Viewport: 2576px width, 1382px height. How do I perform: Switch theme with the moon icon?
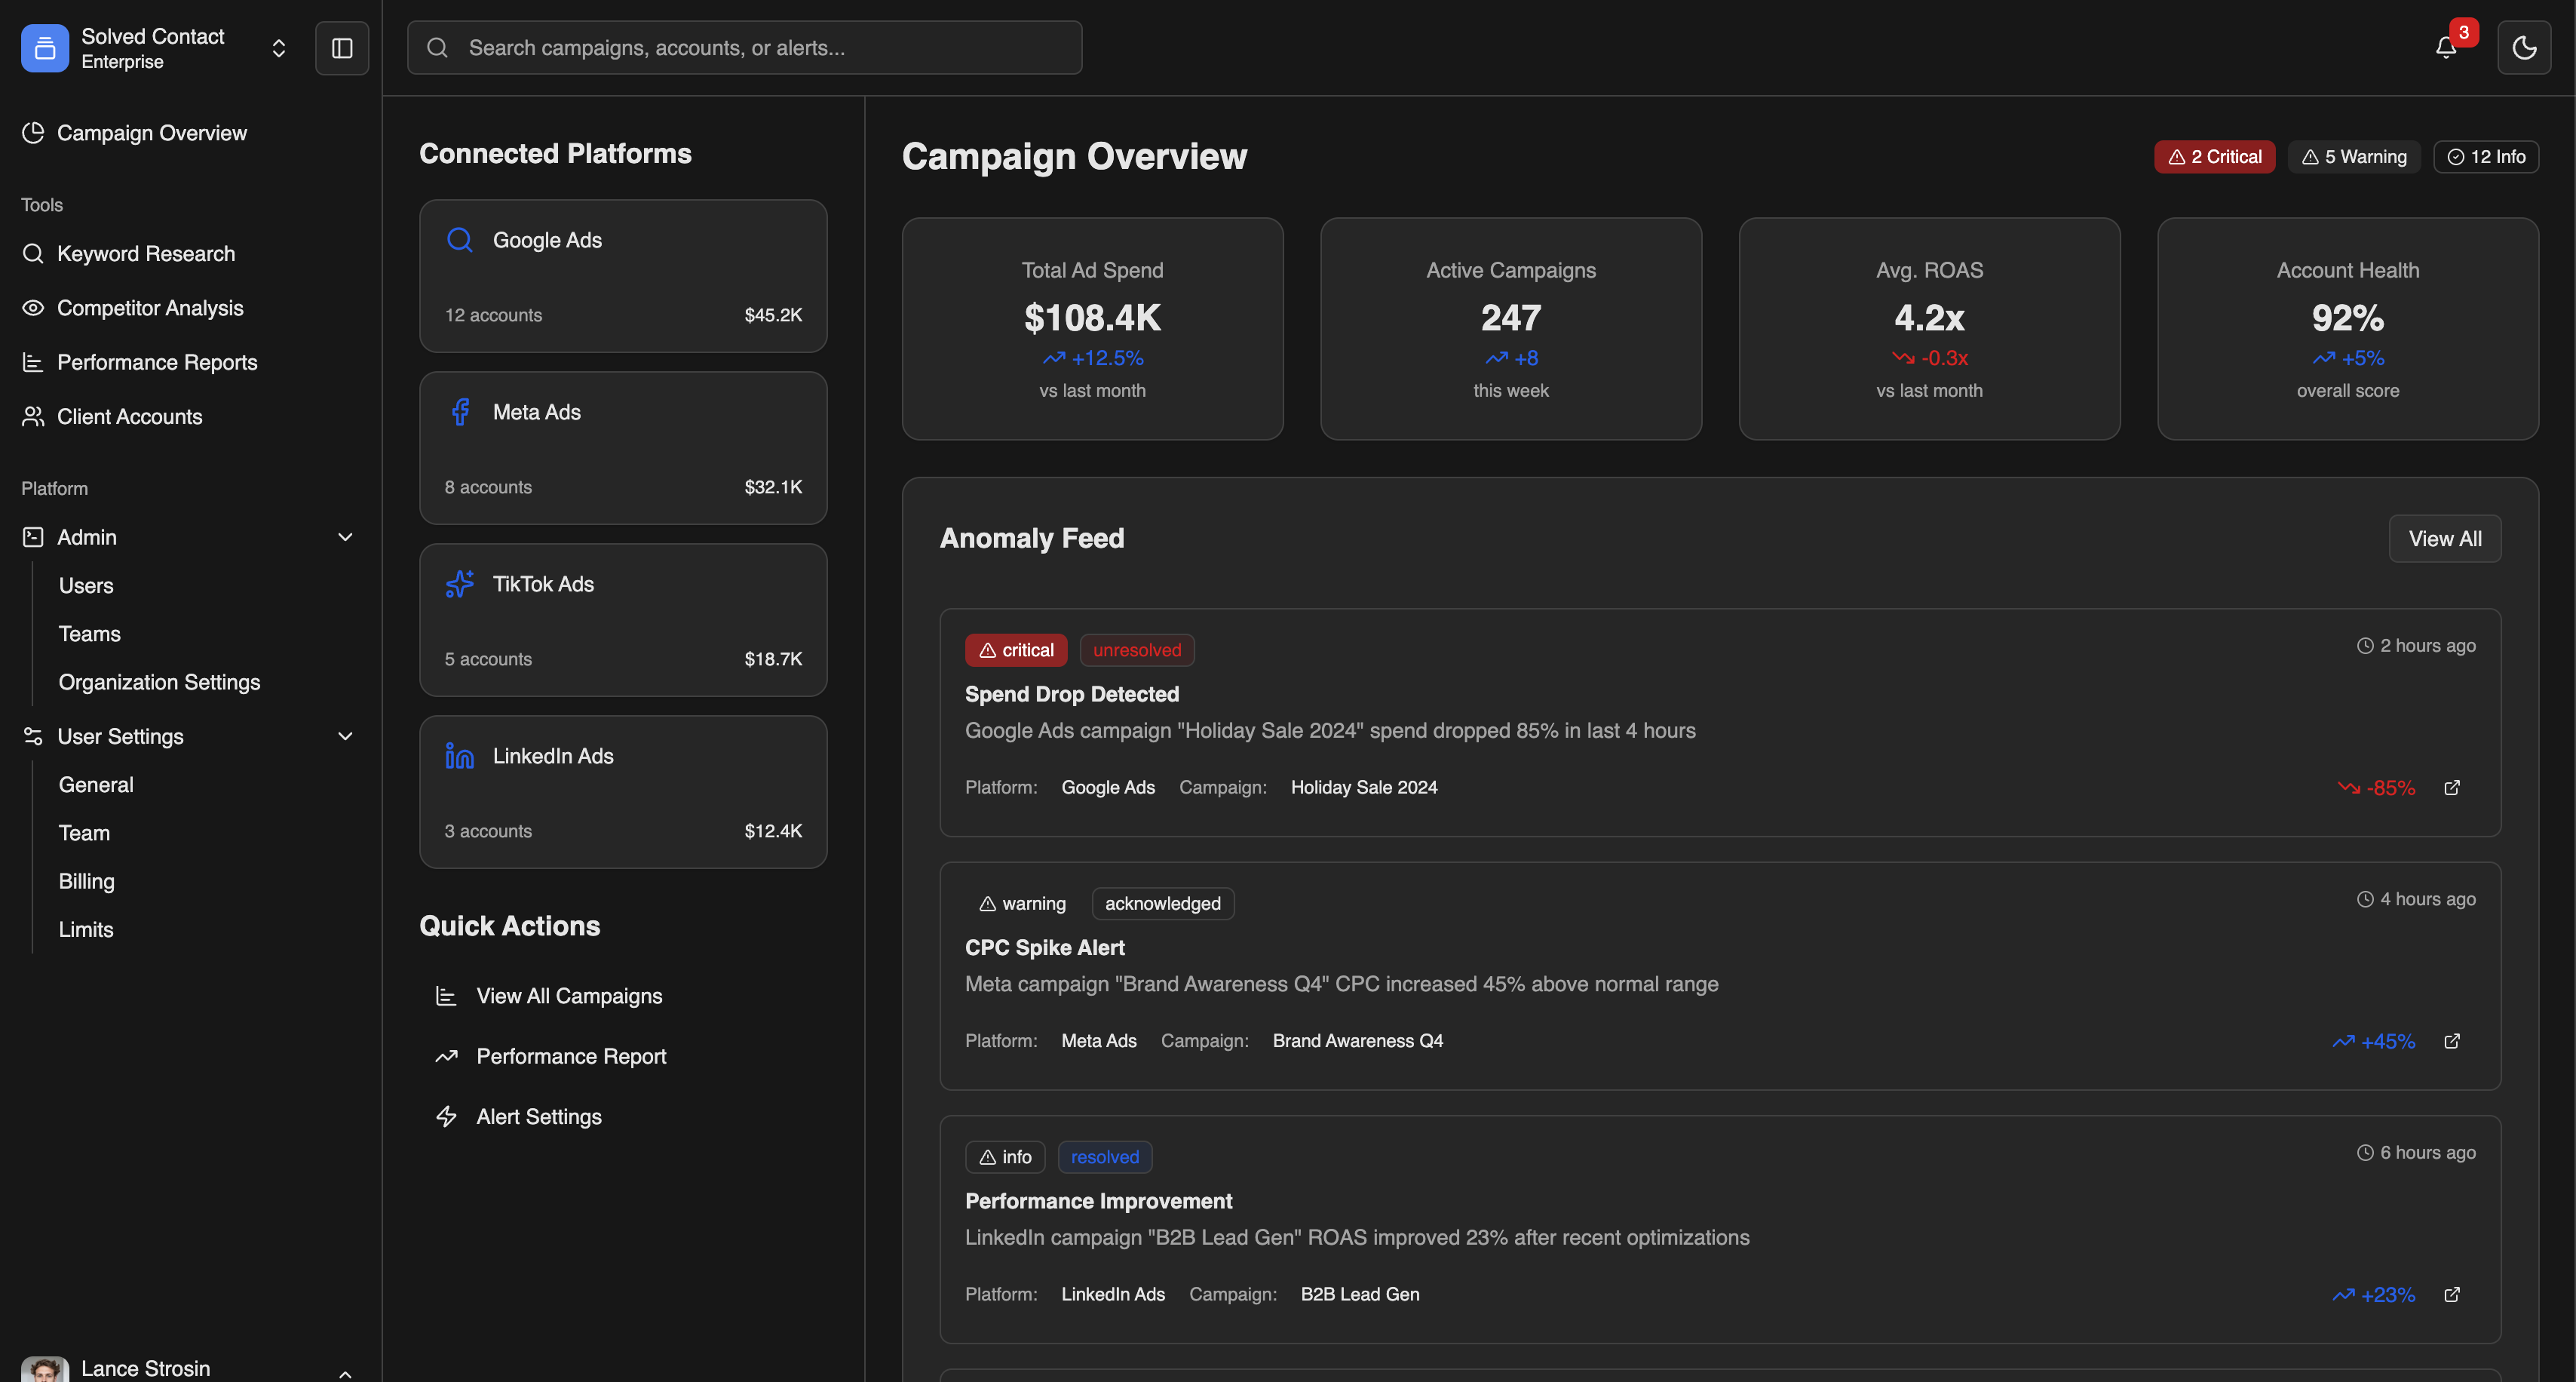(x=2523, y=48)
